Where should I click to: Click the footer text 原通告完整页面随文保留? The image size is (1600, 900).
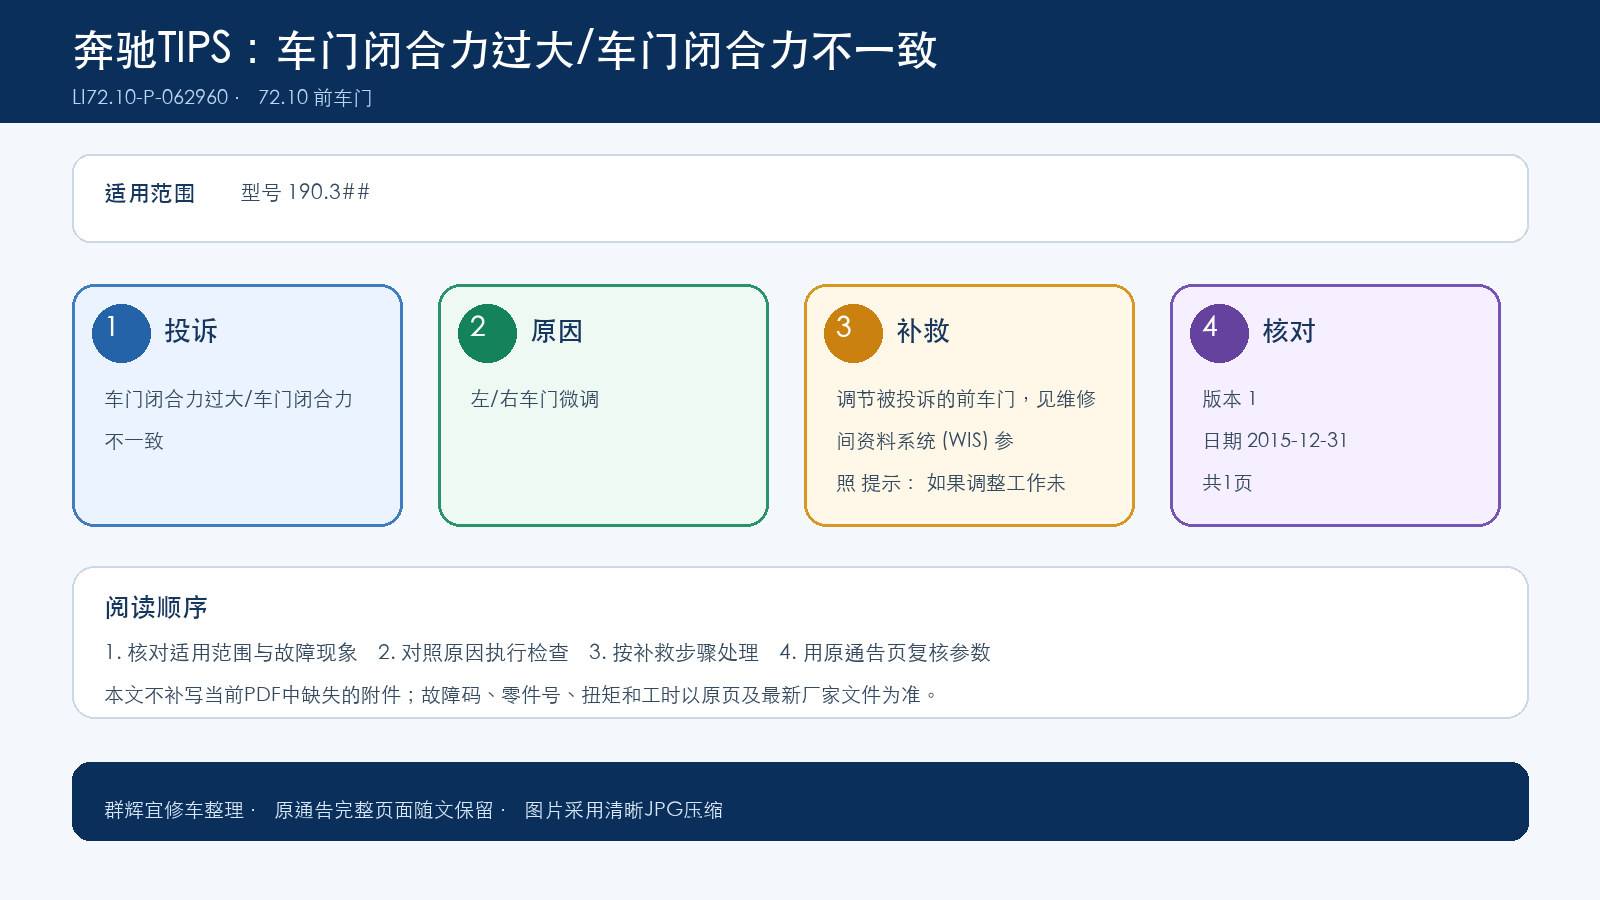pyautogui.click(x=384, y=810)
